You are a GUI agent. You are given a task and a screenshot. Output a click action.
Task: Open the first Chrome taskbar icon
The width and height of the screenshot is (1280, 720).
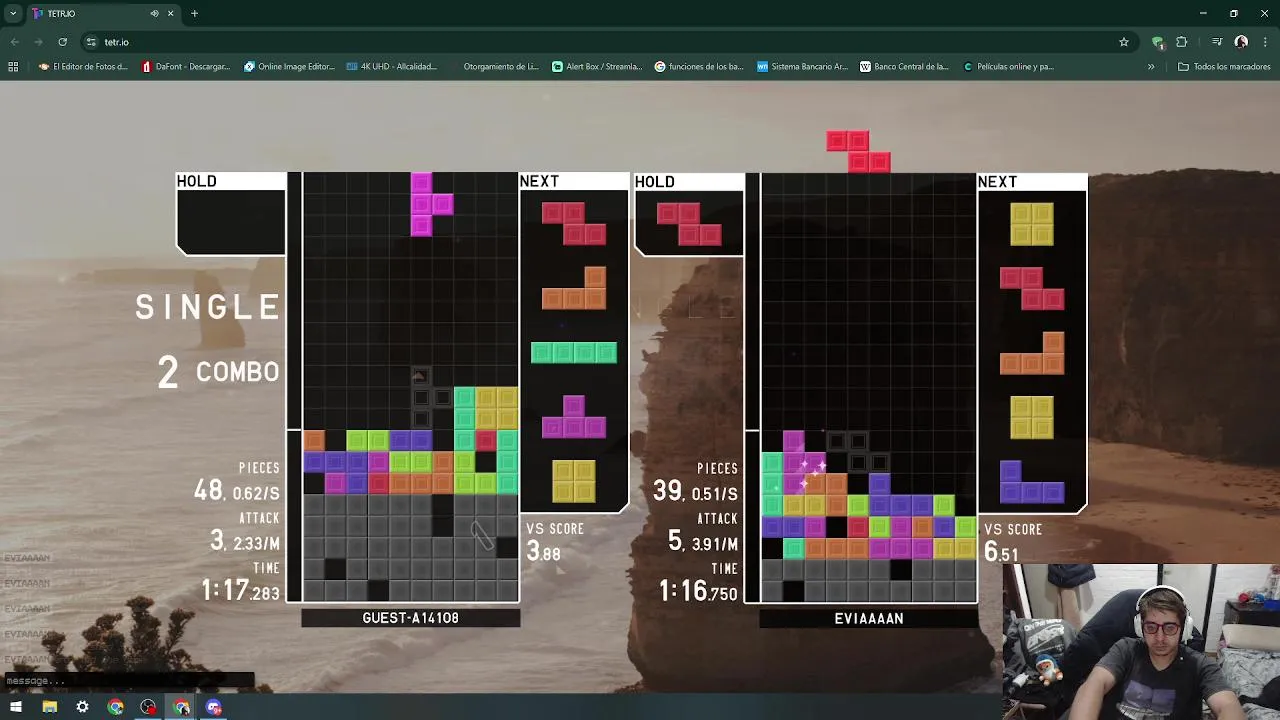115,707
